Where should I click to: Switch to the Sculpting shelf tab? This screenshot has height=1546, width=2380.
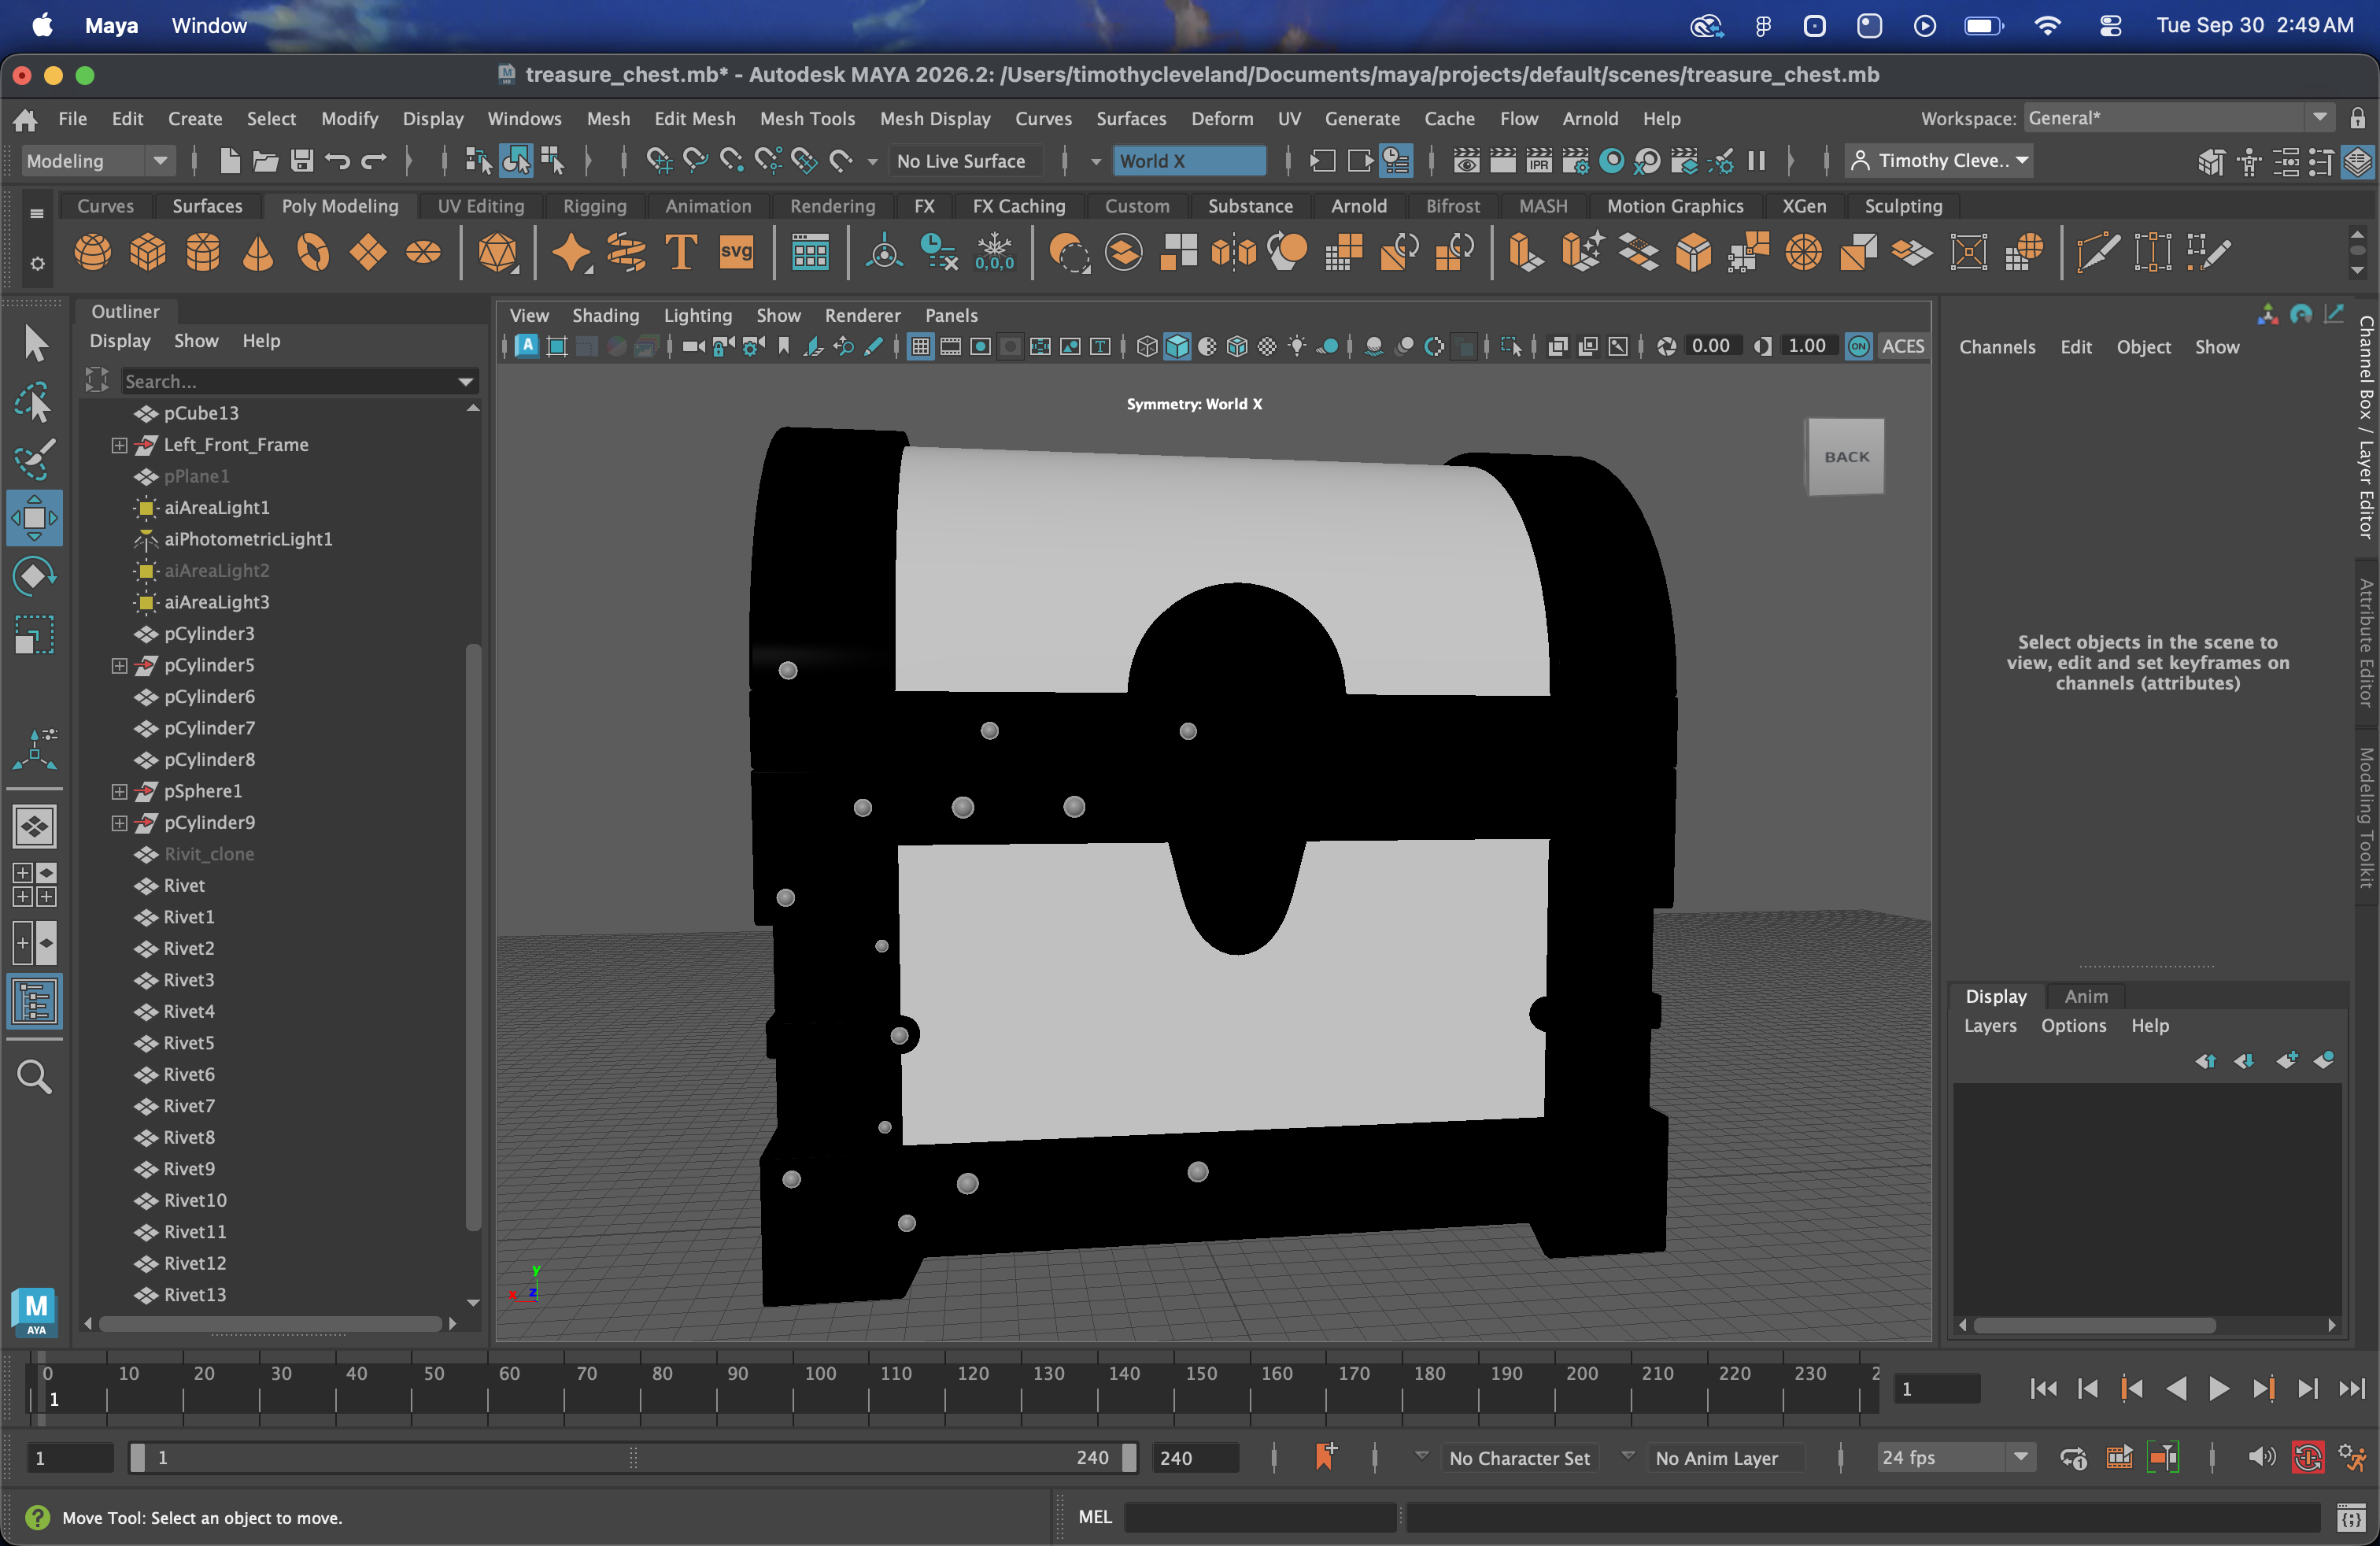[x=1902, y=206]
